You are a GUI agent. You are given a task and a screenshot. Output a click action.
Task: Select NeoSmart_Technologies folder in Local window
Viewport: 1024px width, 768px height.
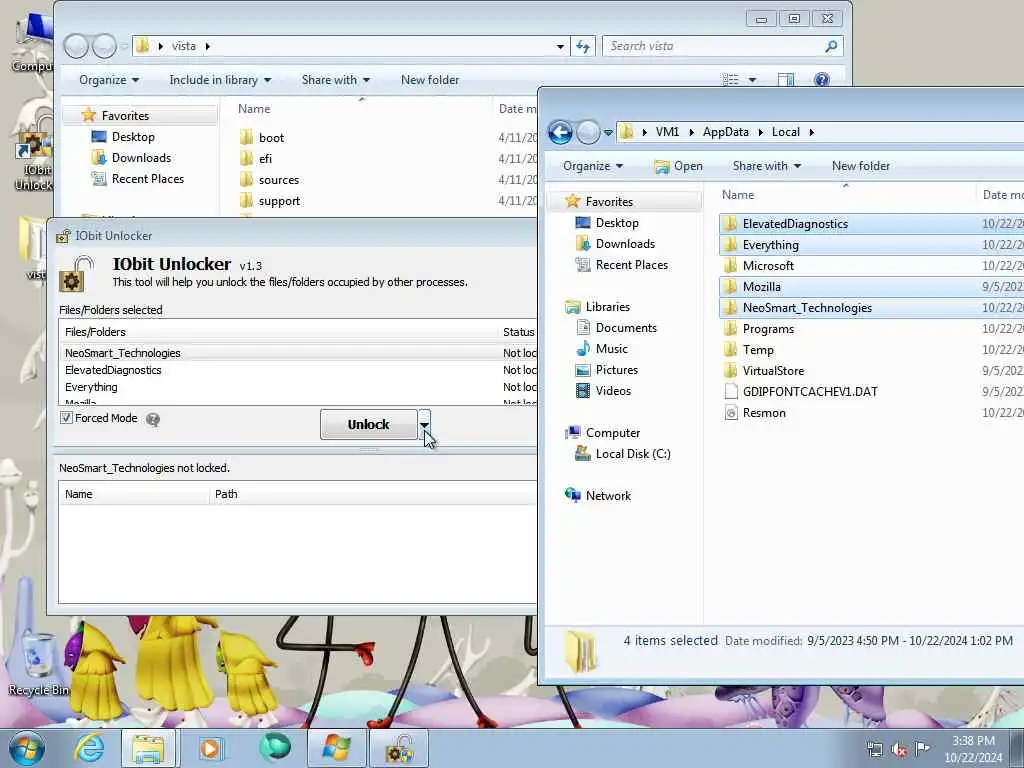click(807, 308)
